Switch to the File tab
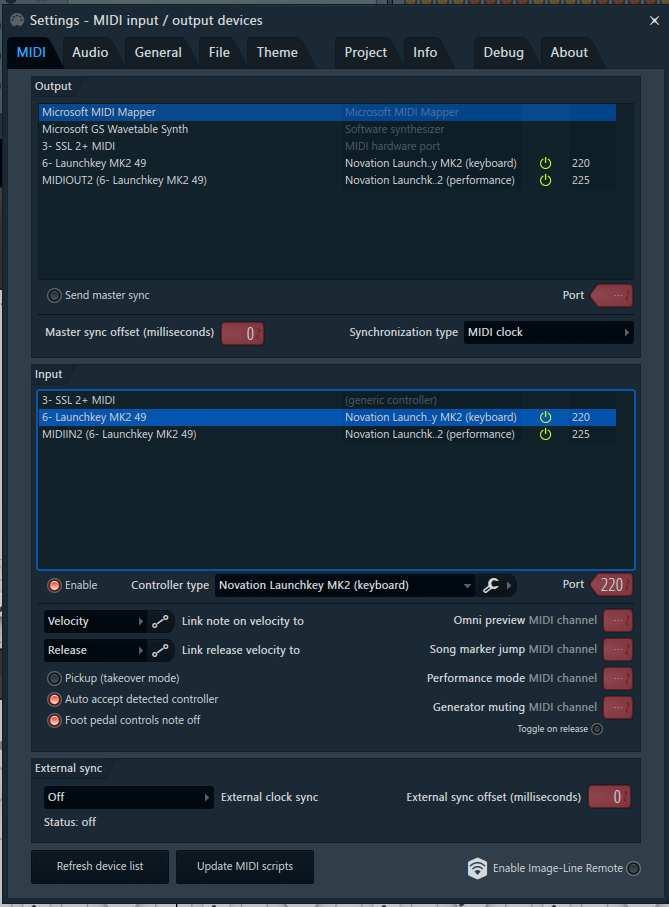 click(x=219, y=53)
